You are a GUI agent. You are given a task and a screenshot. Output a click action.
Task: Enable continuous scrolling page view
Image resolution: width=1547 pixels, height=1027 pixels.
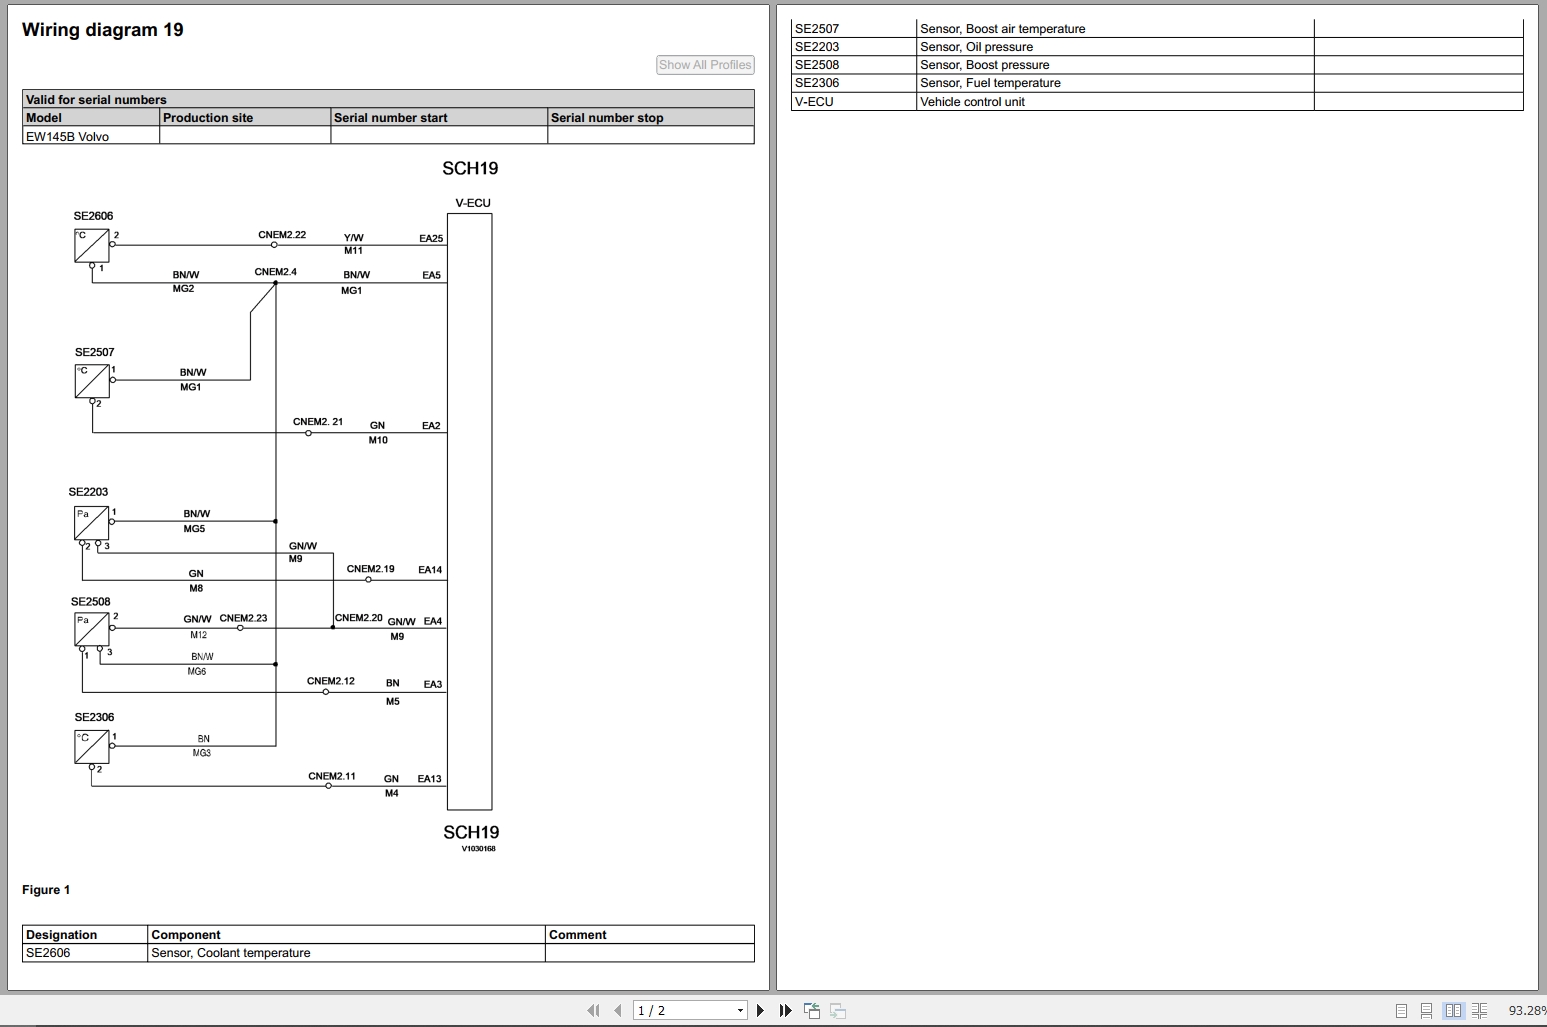coord(1426,1010)
